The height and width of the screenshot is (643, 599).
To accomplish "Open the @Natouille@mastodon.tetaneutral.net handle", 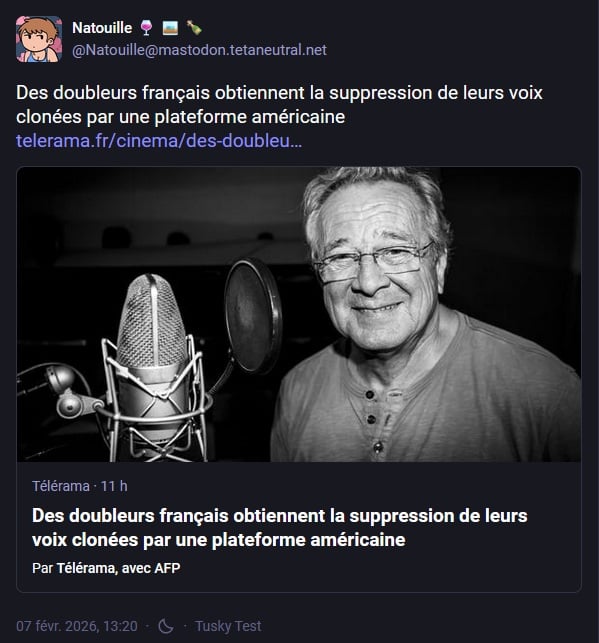I will [x=199, y=50].
